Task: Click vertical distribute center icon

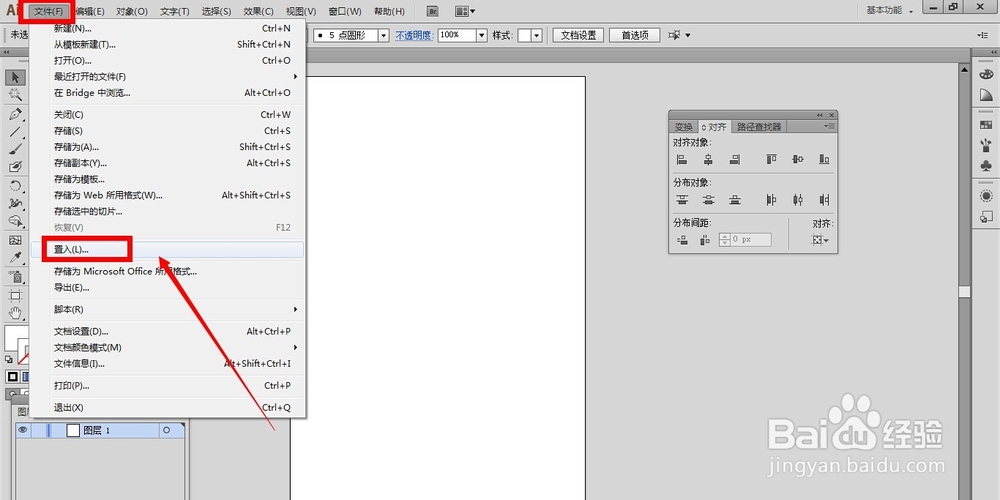Action: tap(708, 200)
